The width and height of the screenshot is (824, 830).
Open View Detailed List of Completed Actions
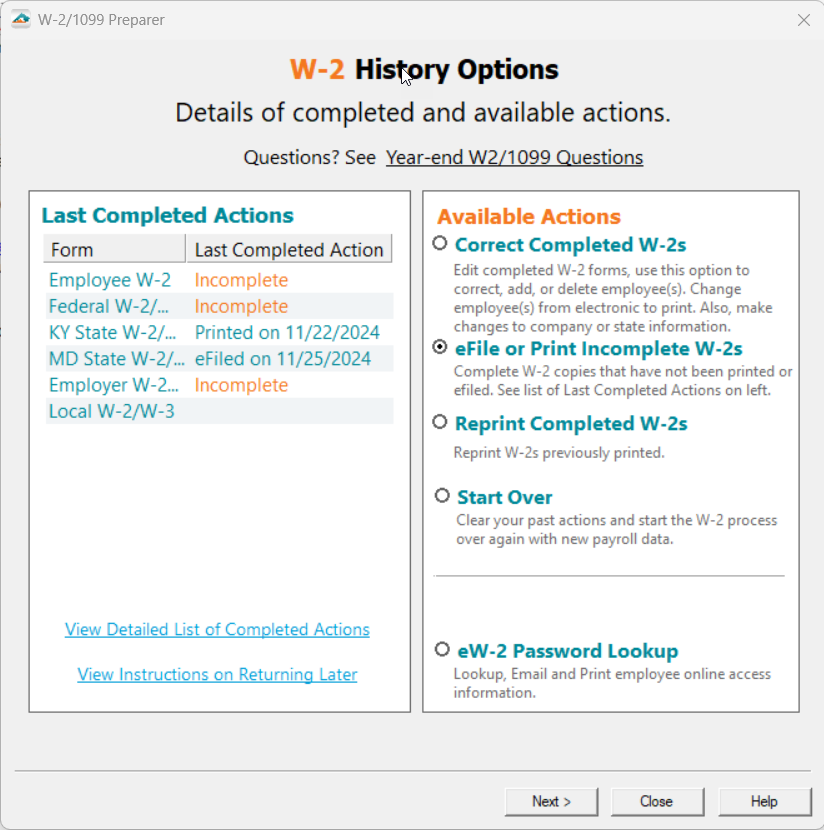[x=217, y=629]
